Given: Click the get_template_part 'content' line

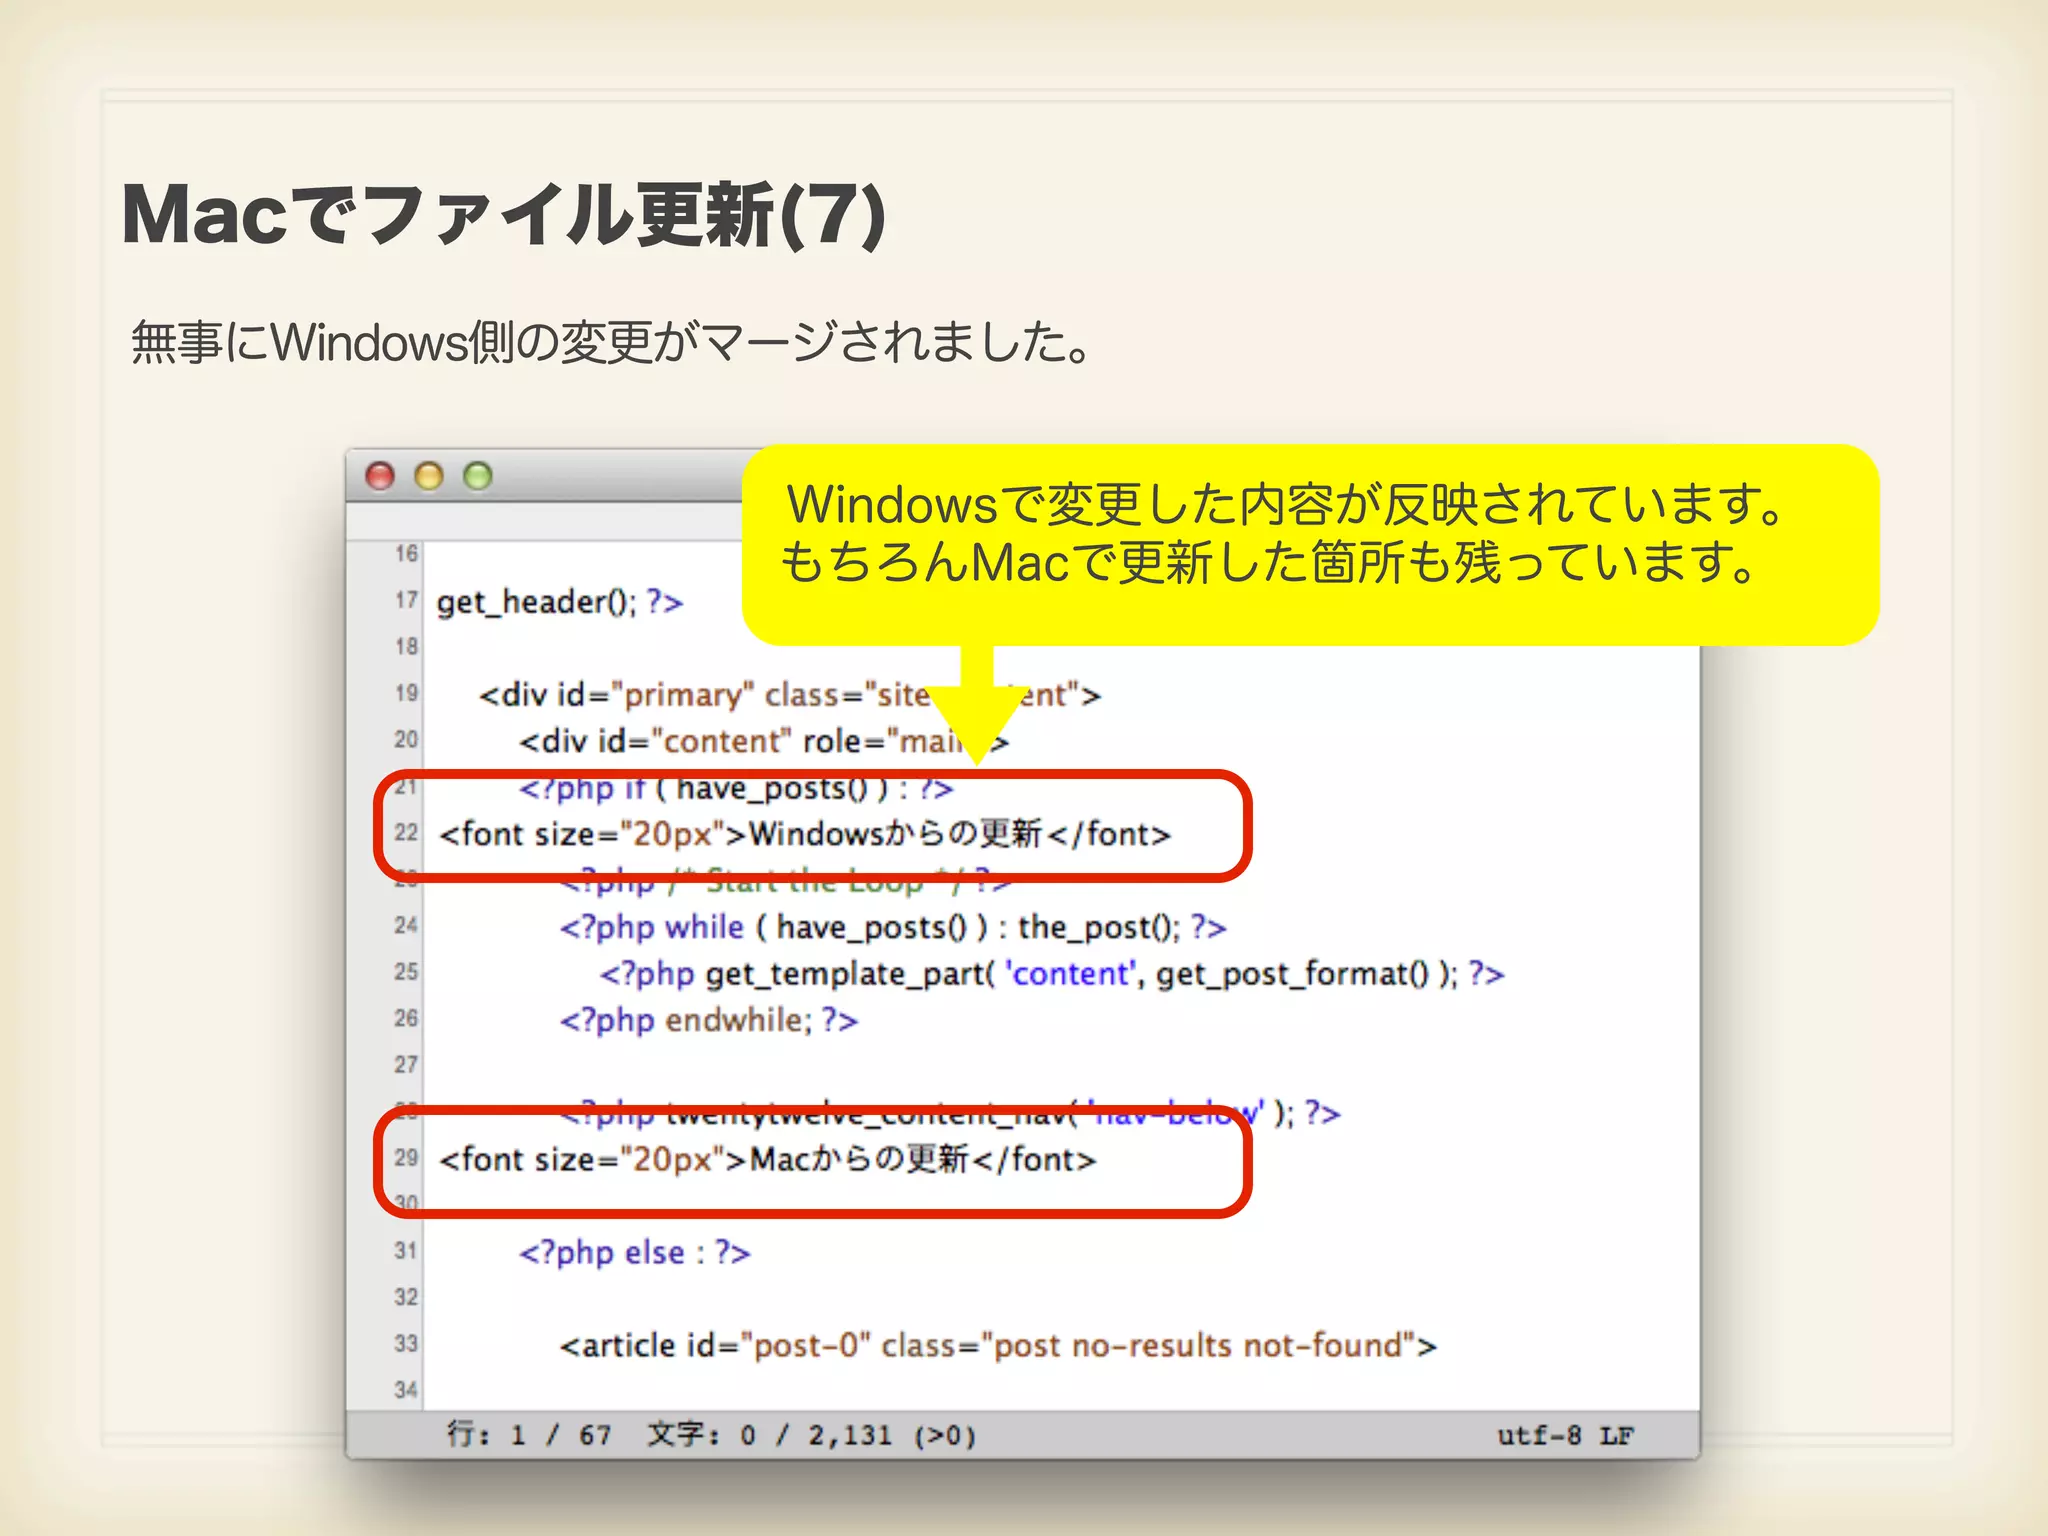Looking at the screenshot, I should coord(1051,974).
